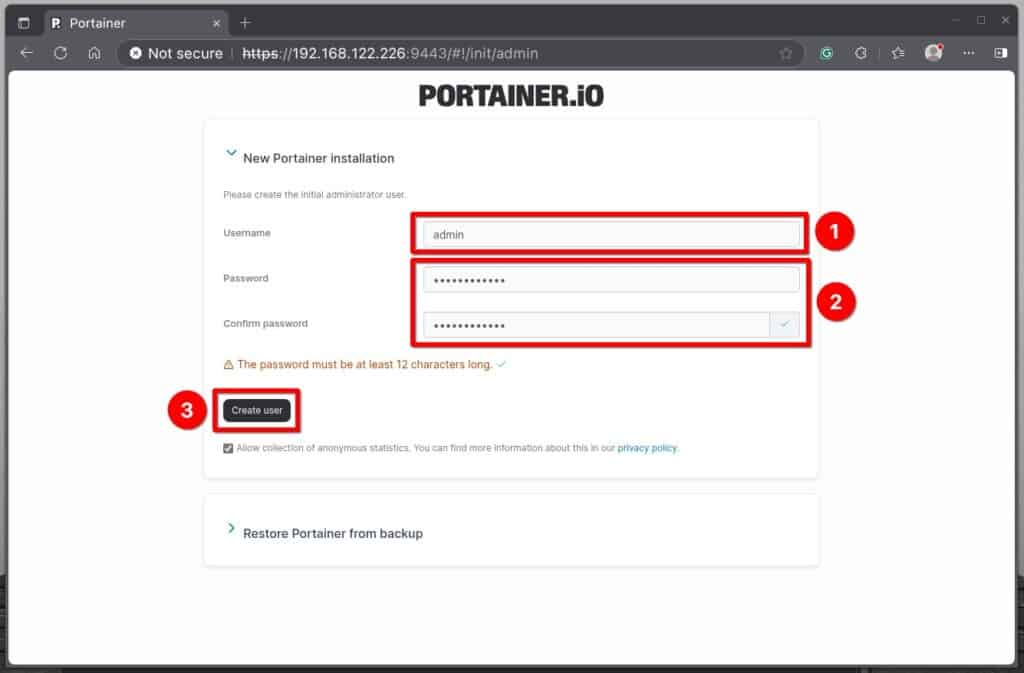
Task: Open a new tab with the plus icon
Action: (x=245, y=23)
